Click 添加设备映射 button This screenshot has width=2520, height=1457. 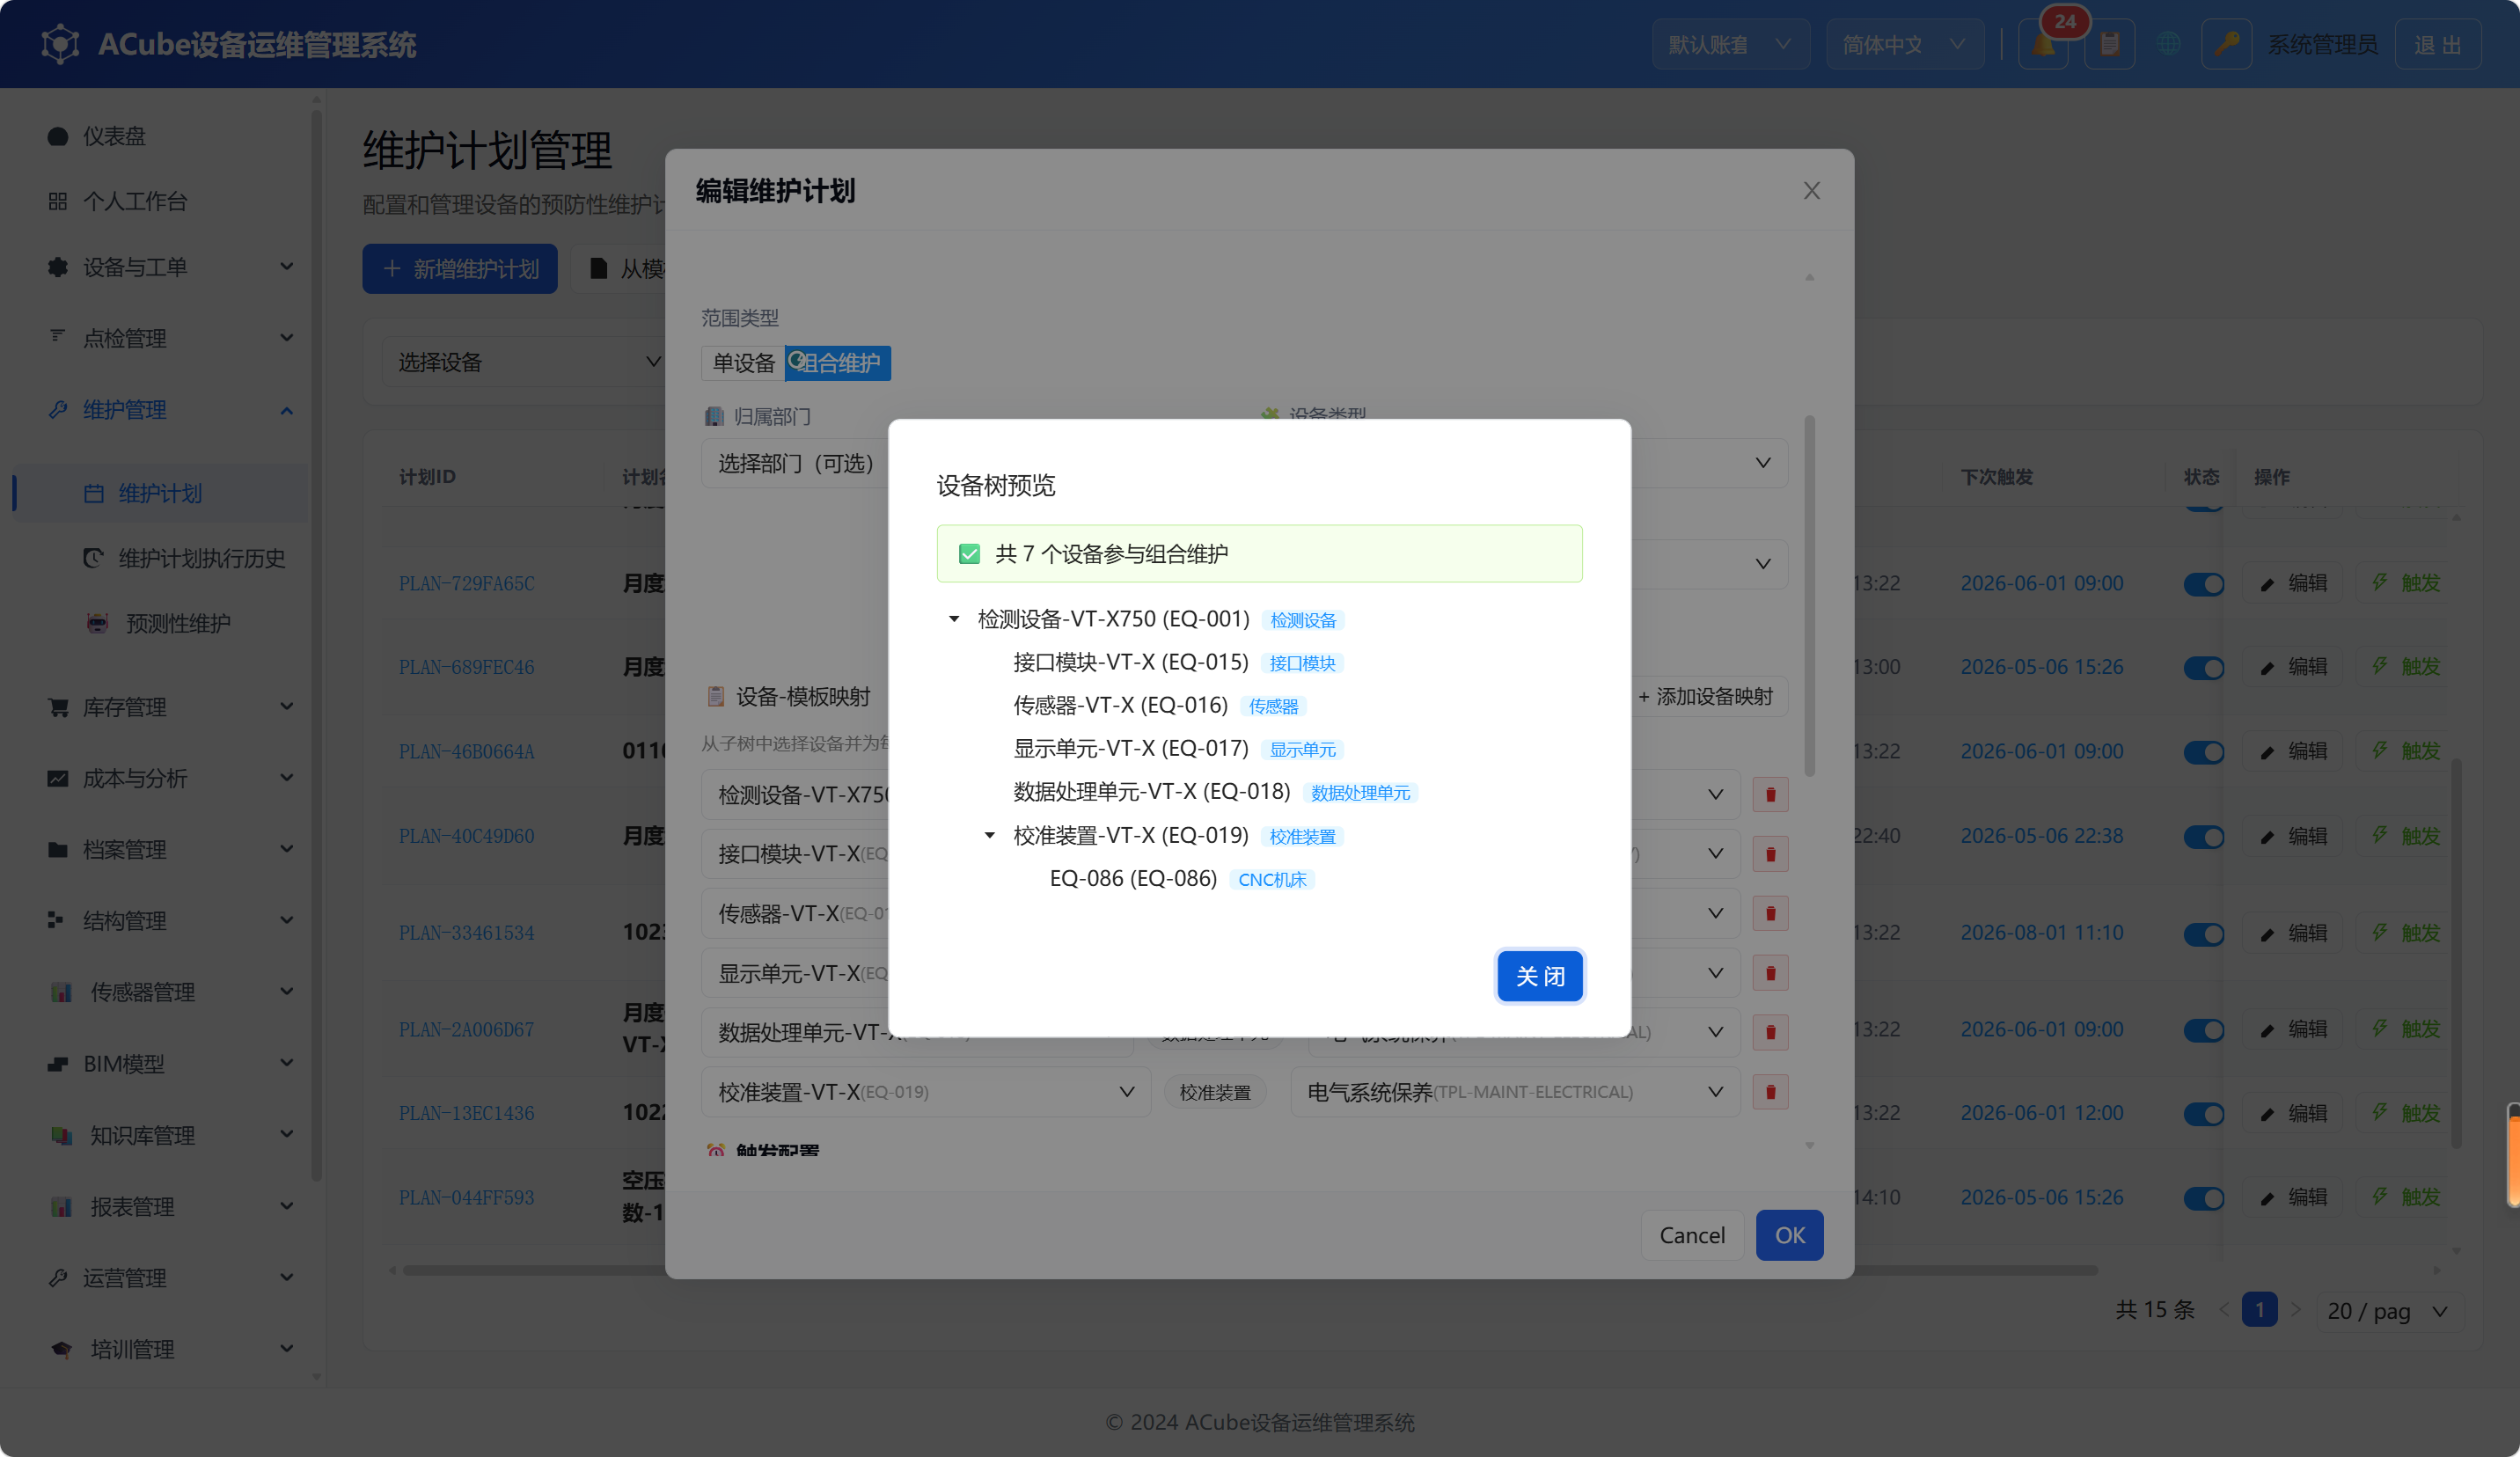(1705, 696)
